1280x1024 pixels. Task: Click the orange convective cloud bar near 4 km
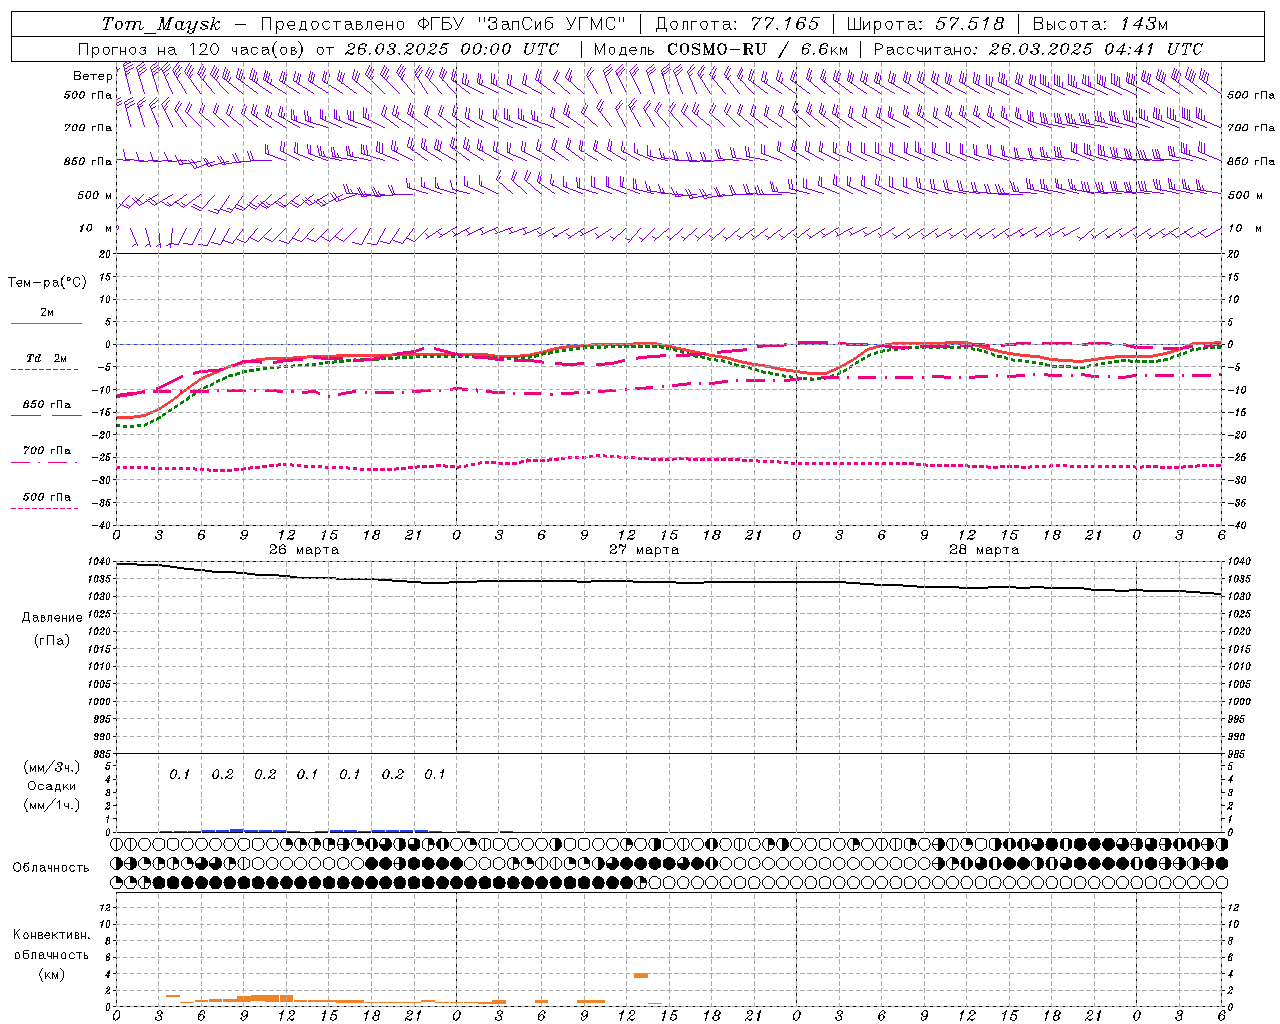[641, 975]
